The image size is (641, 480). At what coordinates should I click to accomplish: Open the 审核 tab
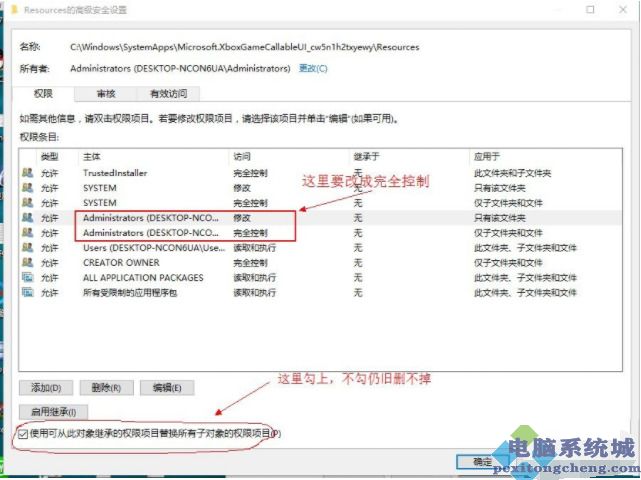point(106,94)
